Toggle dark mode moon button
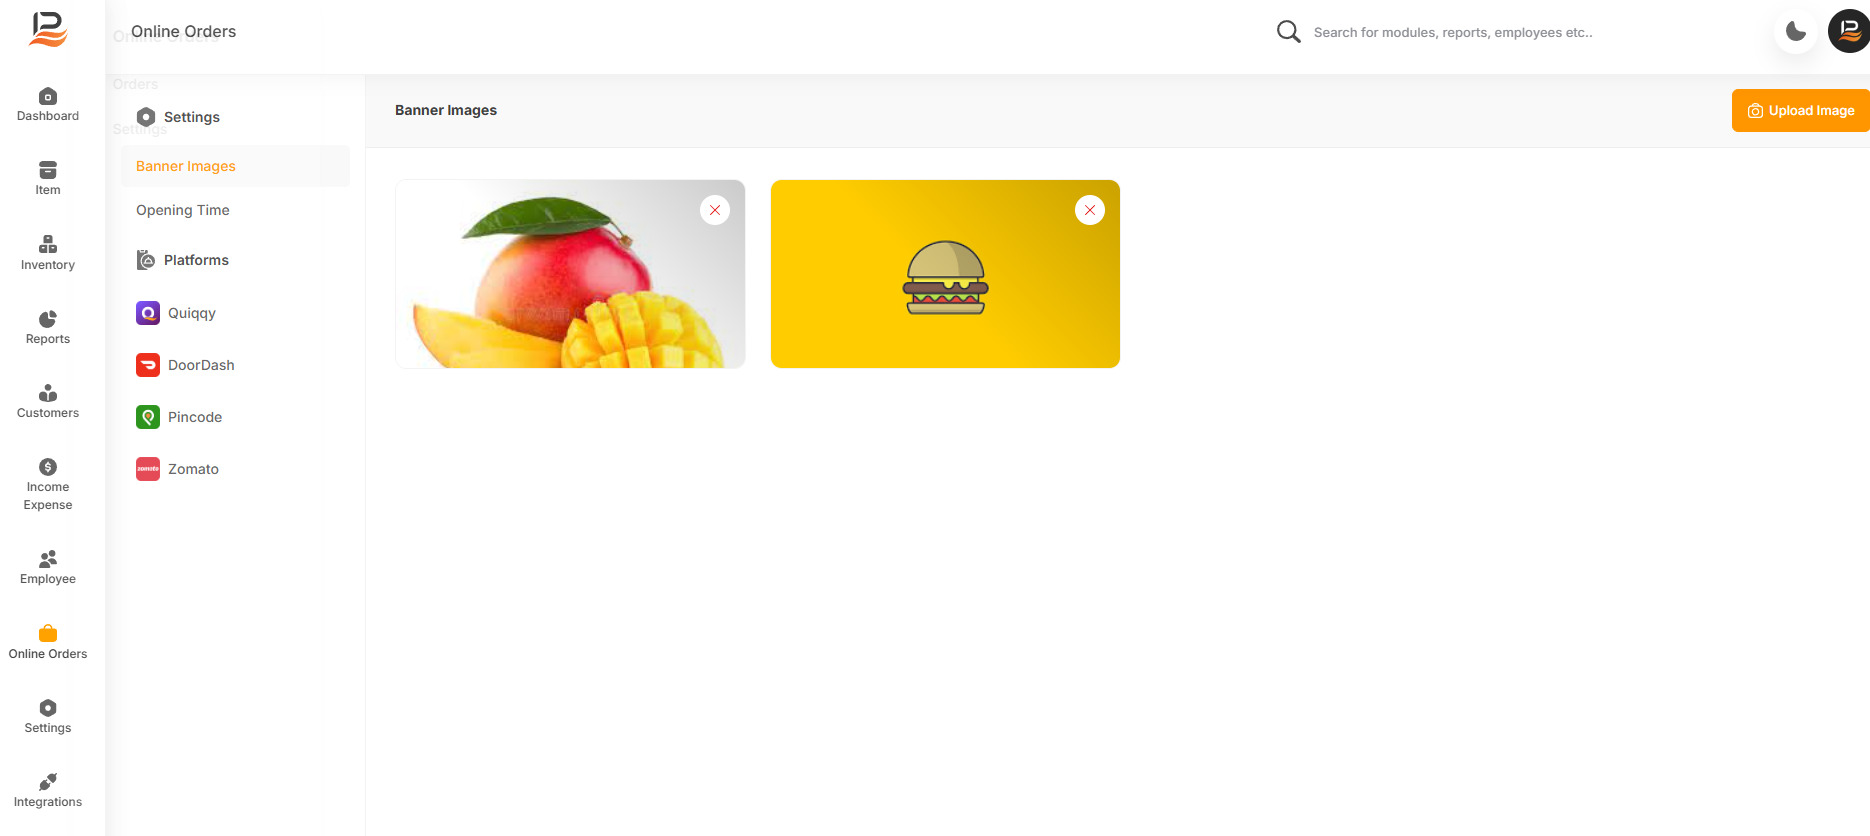This screenshot has width=1870, height=836. pos(1796,32)
